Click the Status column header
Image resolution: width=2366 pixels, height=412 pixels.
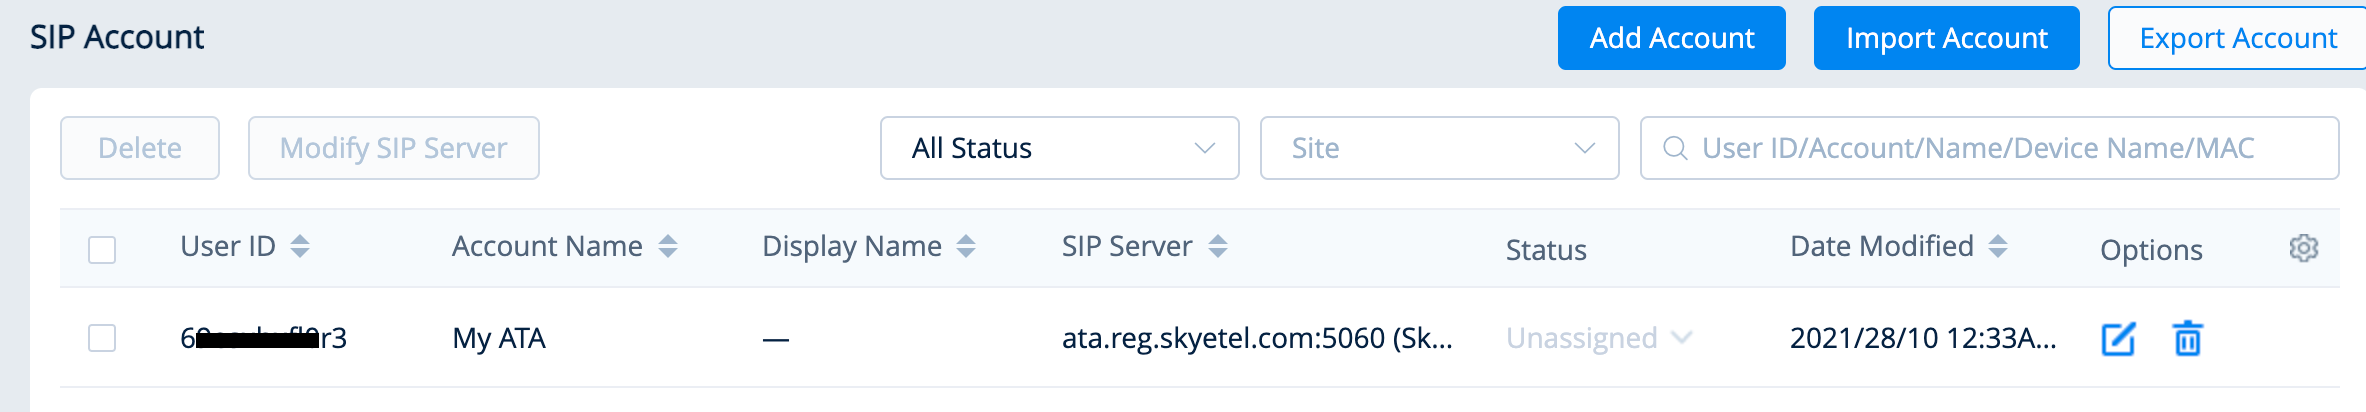1546,250
